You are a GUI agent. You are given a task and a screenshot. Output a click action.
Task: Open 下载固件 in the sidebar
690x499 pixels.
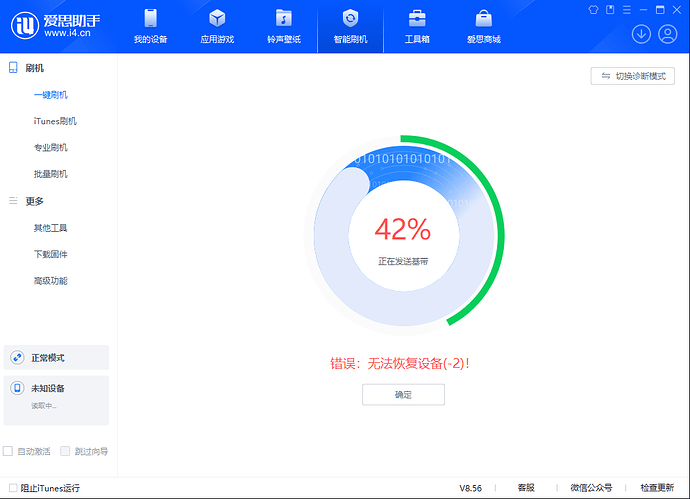[x=51, y=254]
